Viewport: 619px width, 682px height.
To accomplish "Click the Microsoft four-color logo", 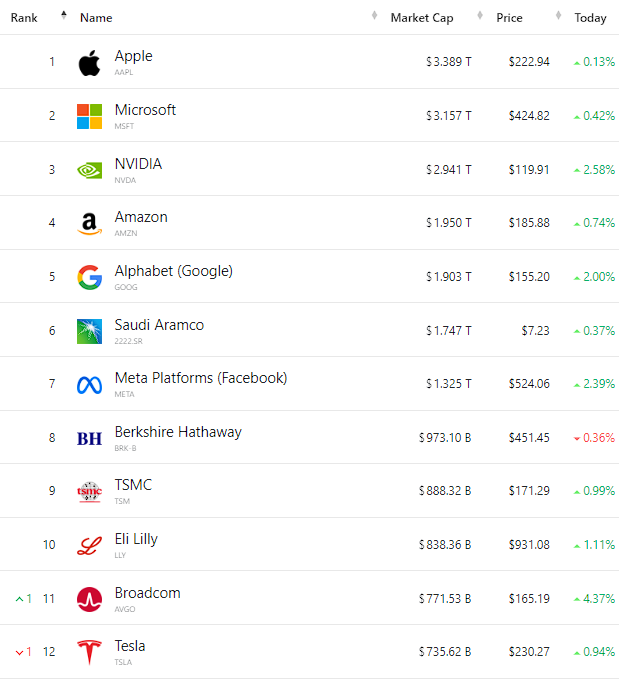I will tap(89, 116).
